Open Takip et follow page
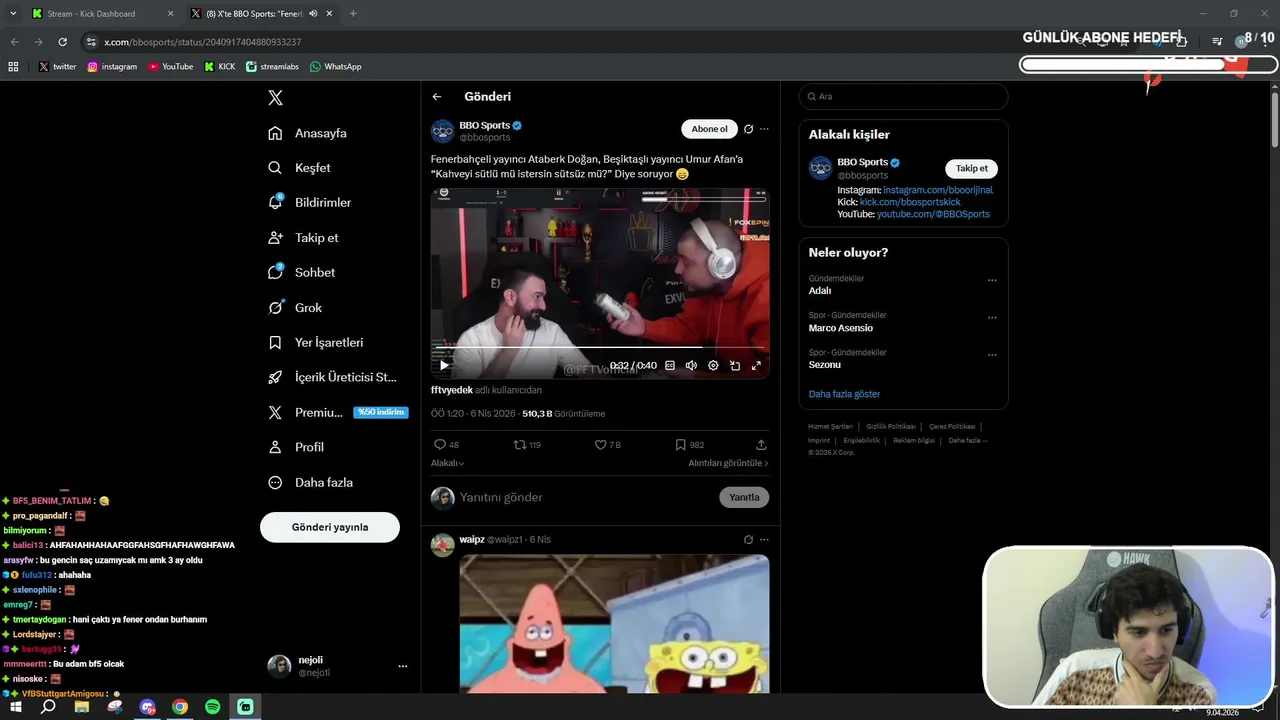 304,238
